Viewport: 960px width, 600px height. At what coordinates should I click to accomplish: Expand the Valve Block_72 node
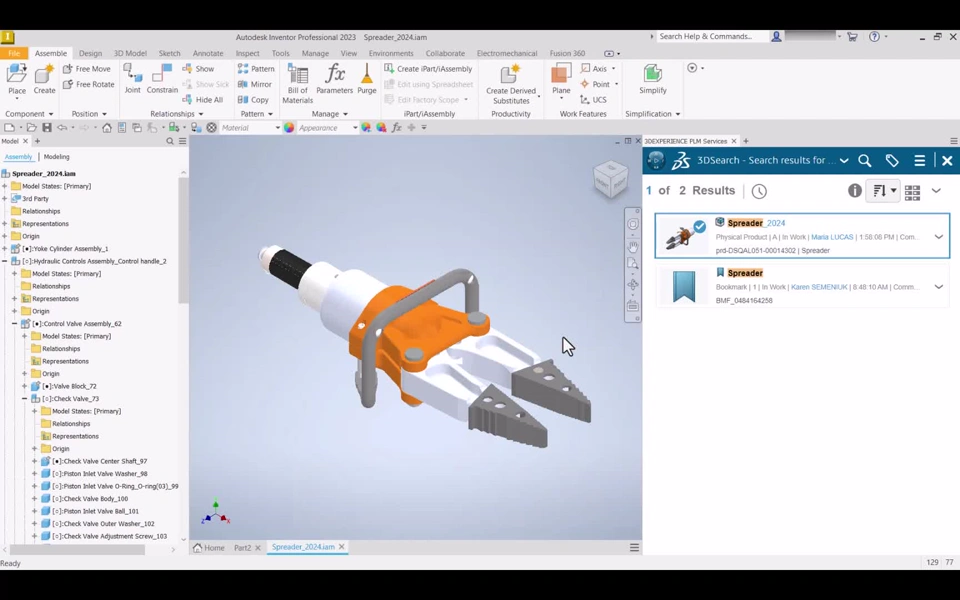click(24, 386)
